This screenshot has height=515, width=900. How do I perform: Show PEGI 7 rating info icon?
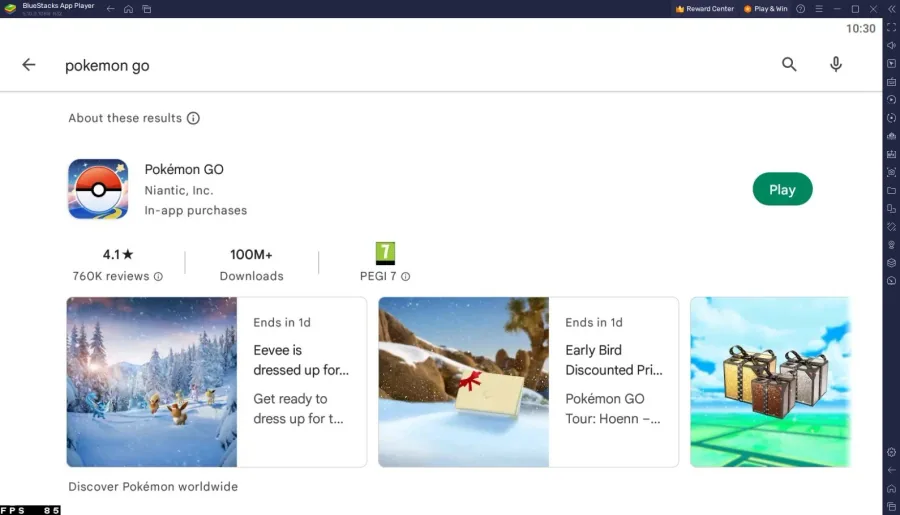(x=406, y=277)
